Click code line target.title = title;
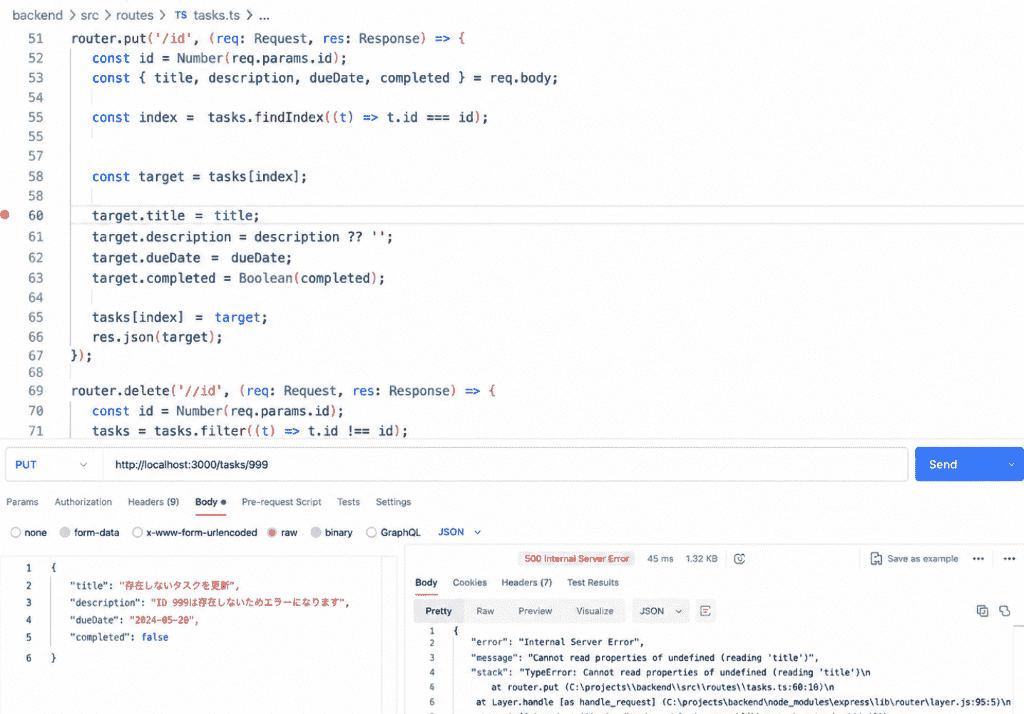The width and height of the screenshot is (1024, 714). pyautogui.click(x=176, y=216)
